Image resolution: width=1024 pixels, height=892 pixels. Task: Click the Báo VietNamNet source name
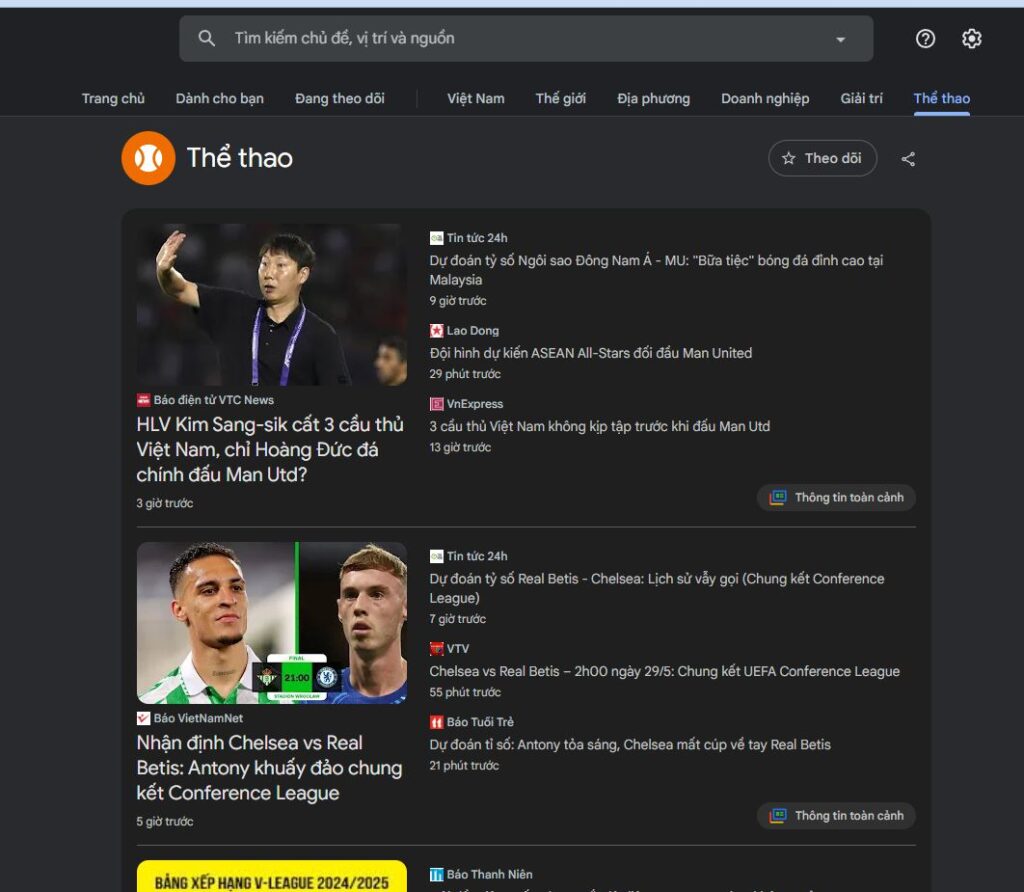(198, 718)
